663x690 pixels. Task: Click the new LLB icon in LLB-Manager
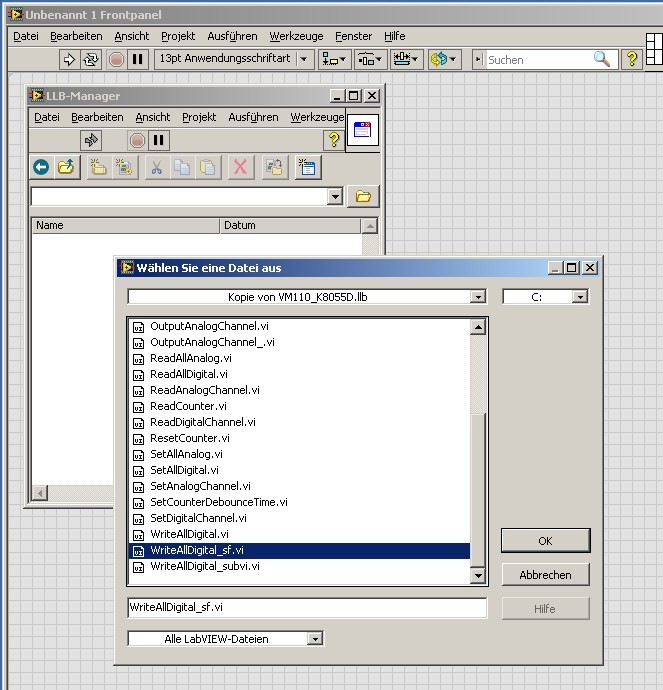pyautogui.click(x=125, y=167)
